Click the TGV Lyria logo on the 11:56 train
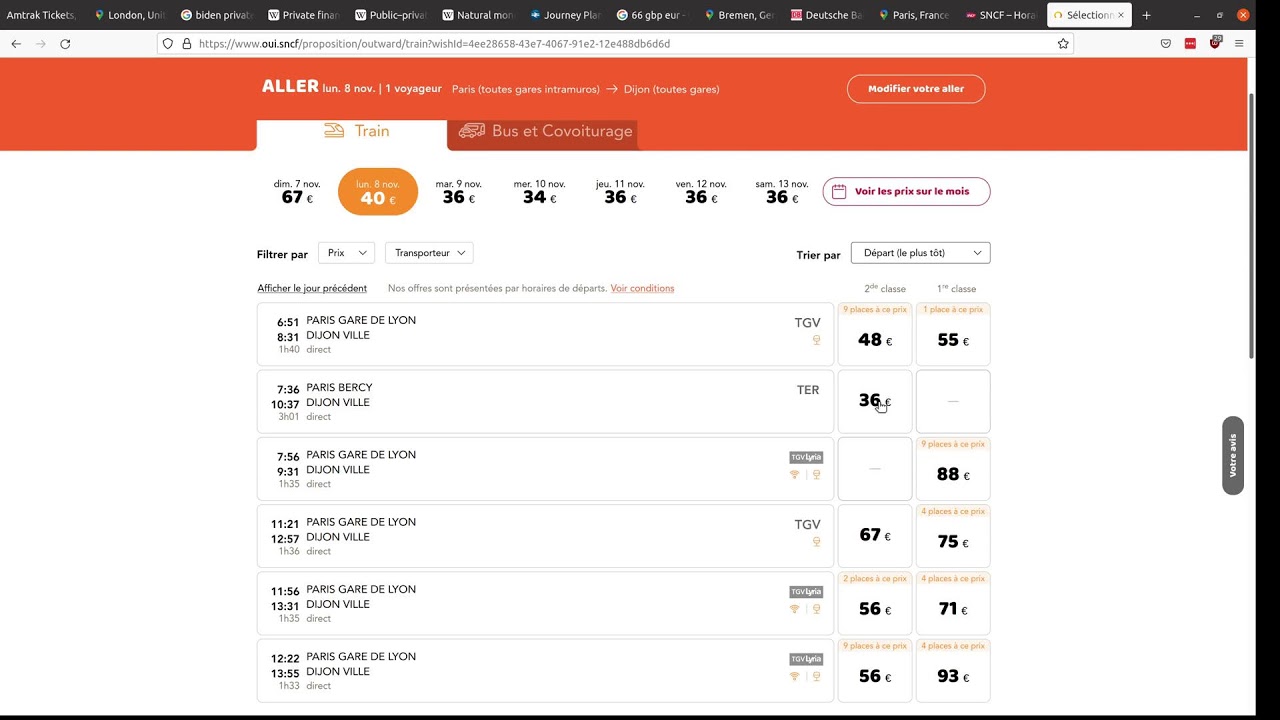The width and height of the screenshot is (1280, 720). coord(806,592)
